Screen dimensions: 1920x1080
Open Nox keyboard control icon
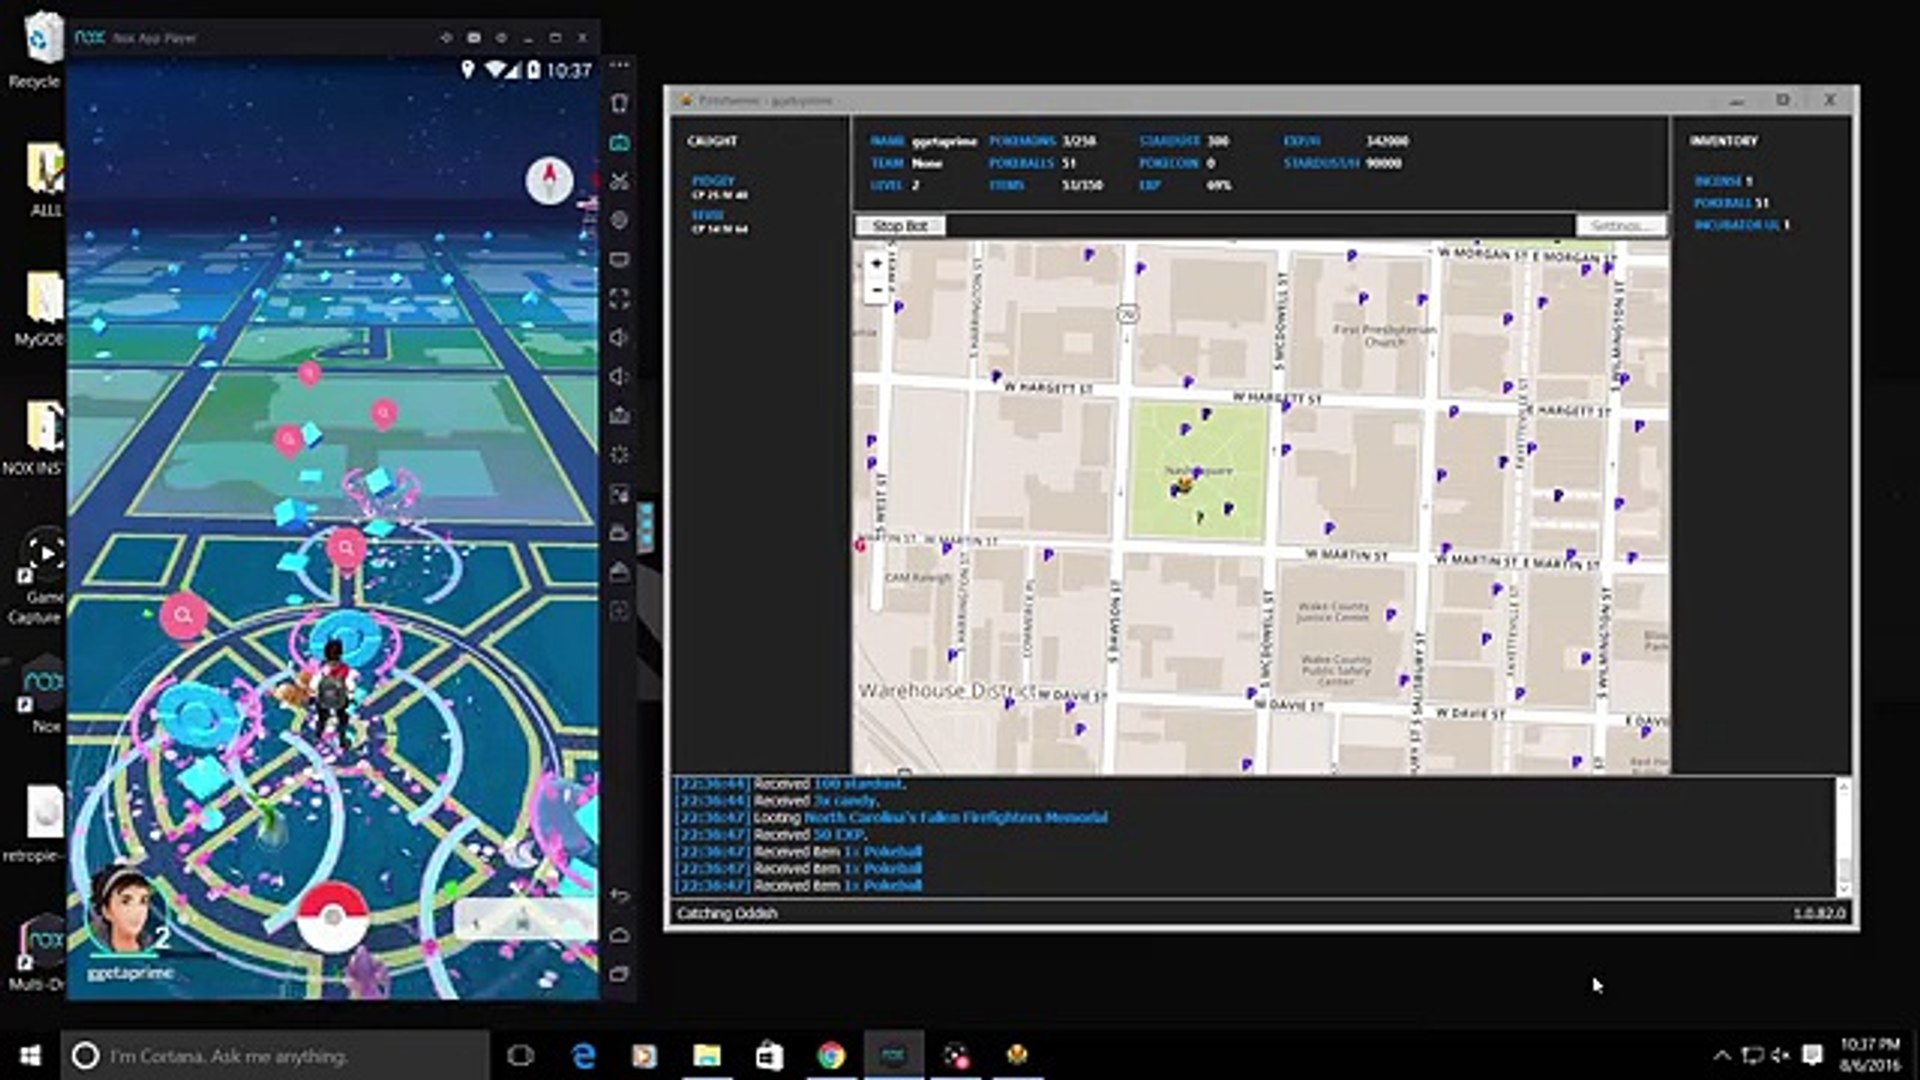pyautogui.click(x=619, y=142)
